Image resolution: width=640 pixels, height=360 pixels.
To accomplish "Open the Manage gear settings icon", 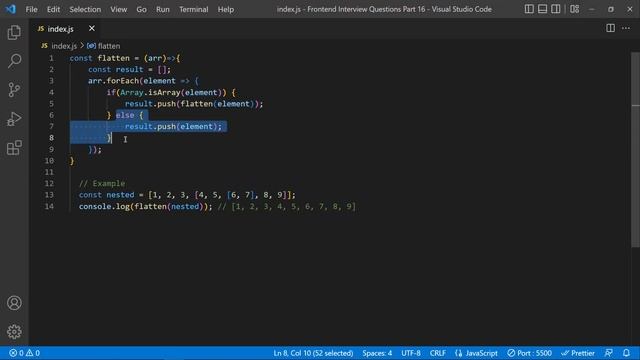I will point(14,331).
